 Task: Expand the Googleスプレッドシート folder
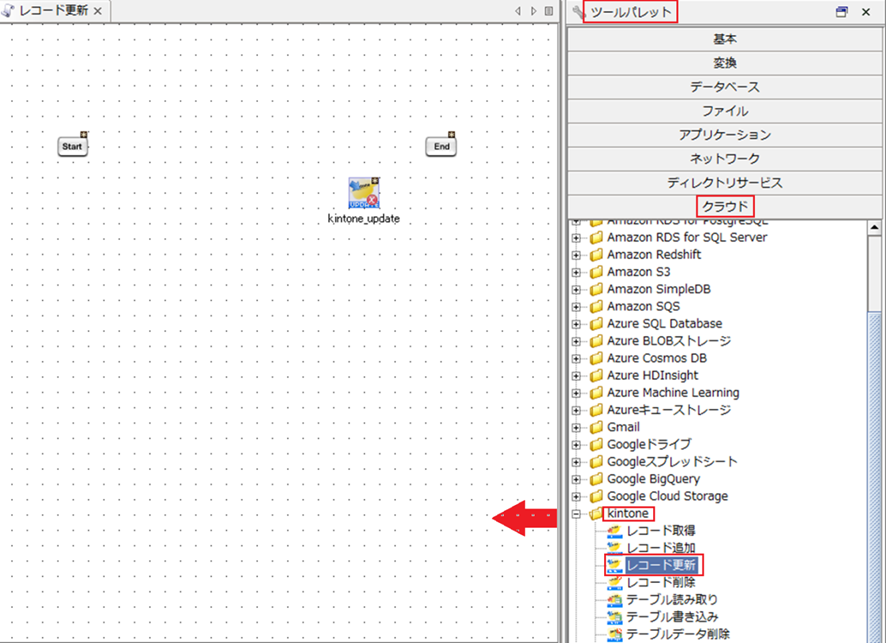(x=576, y=462)
